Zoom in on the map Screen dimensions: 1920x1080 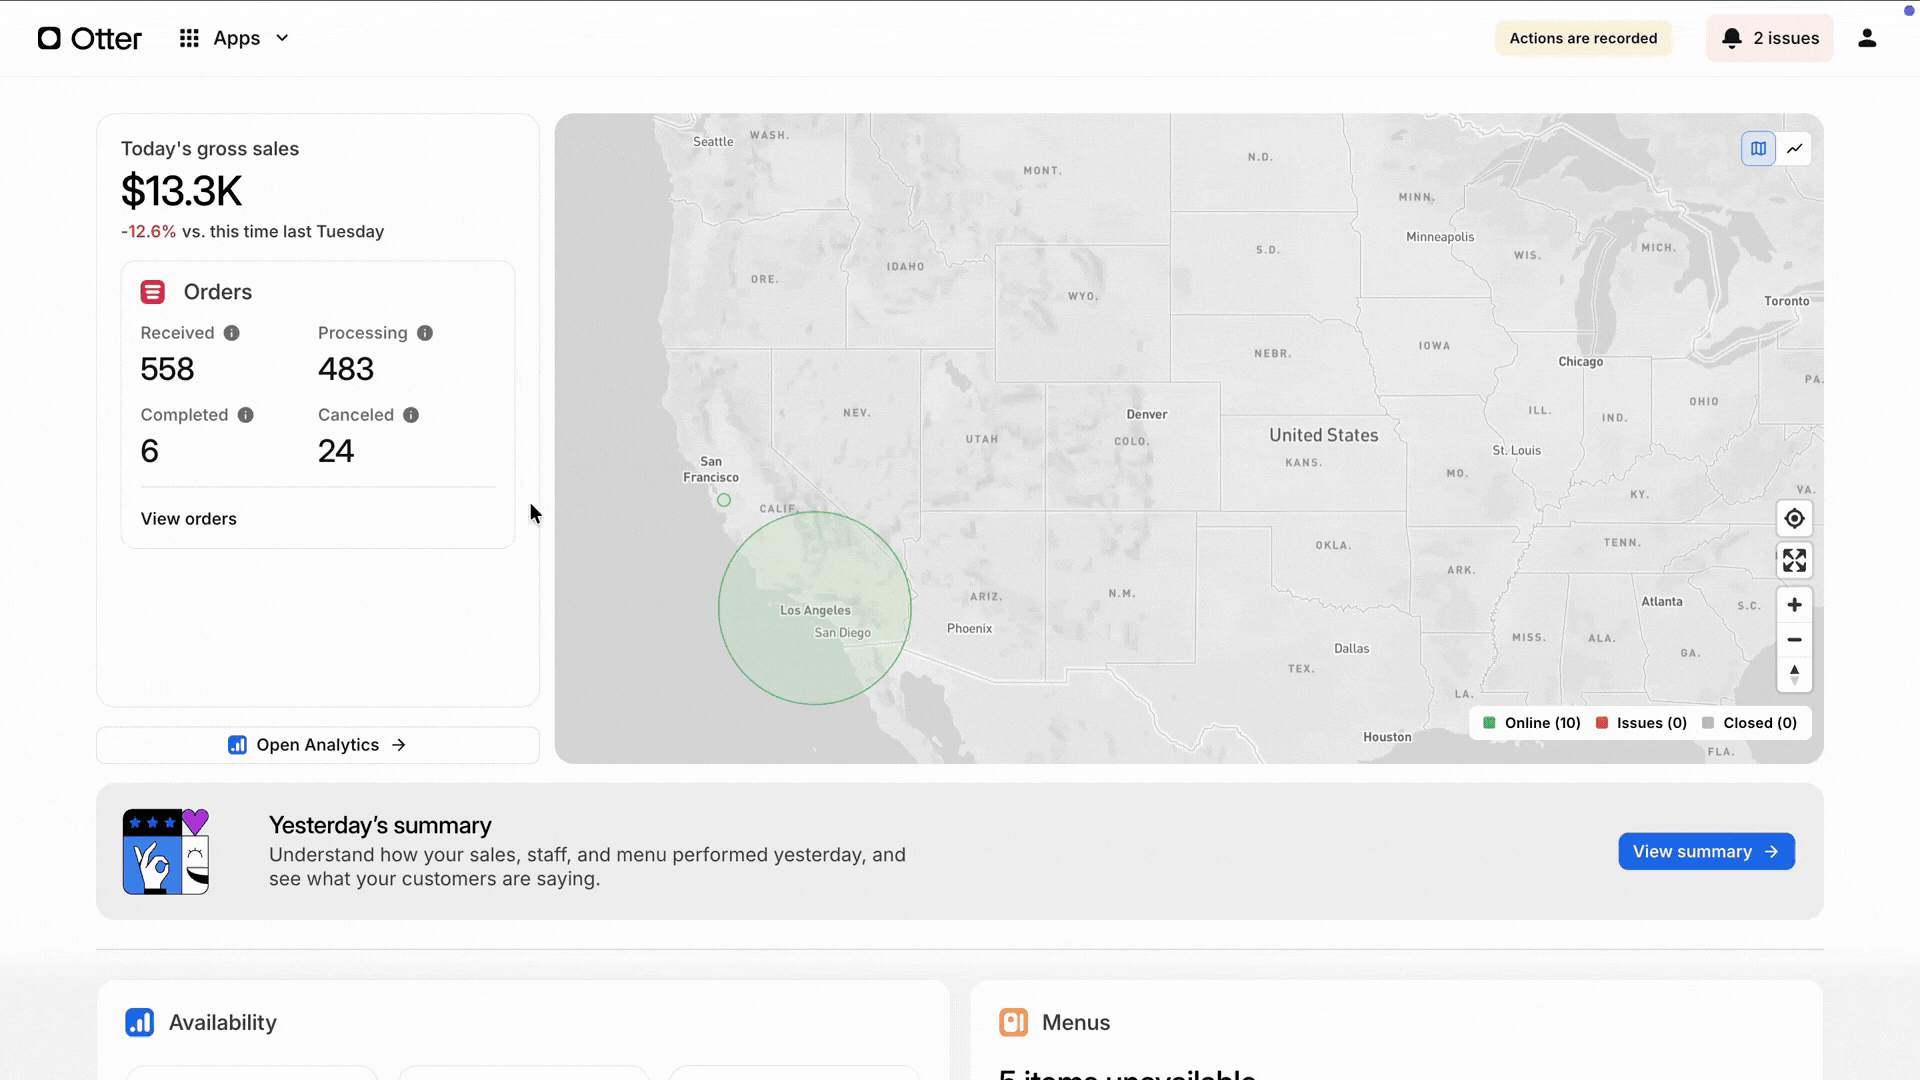1794,605
